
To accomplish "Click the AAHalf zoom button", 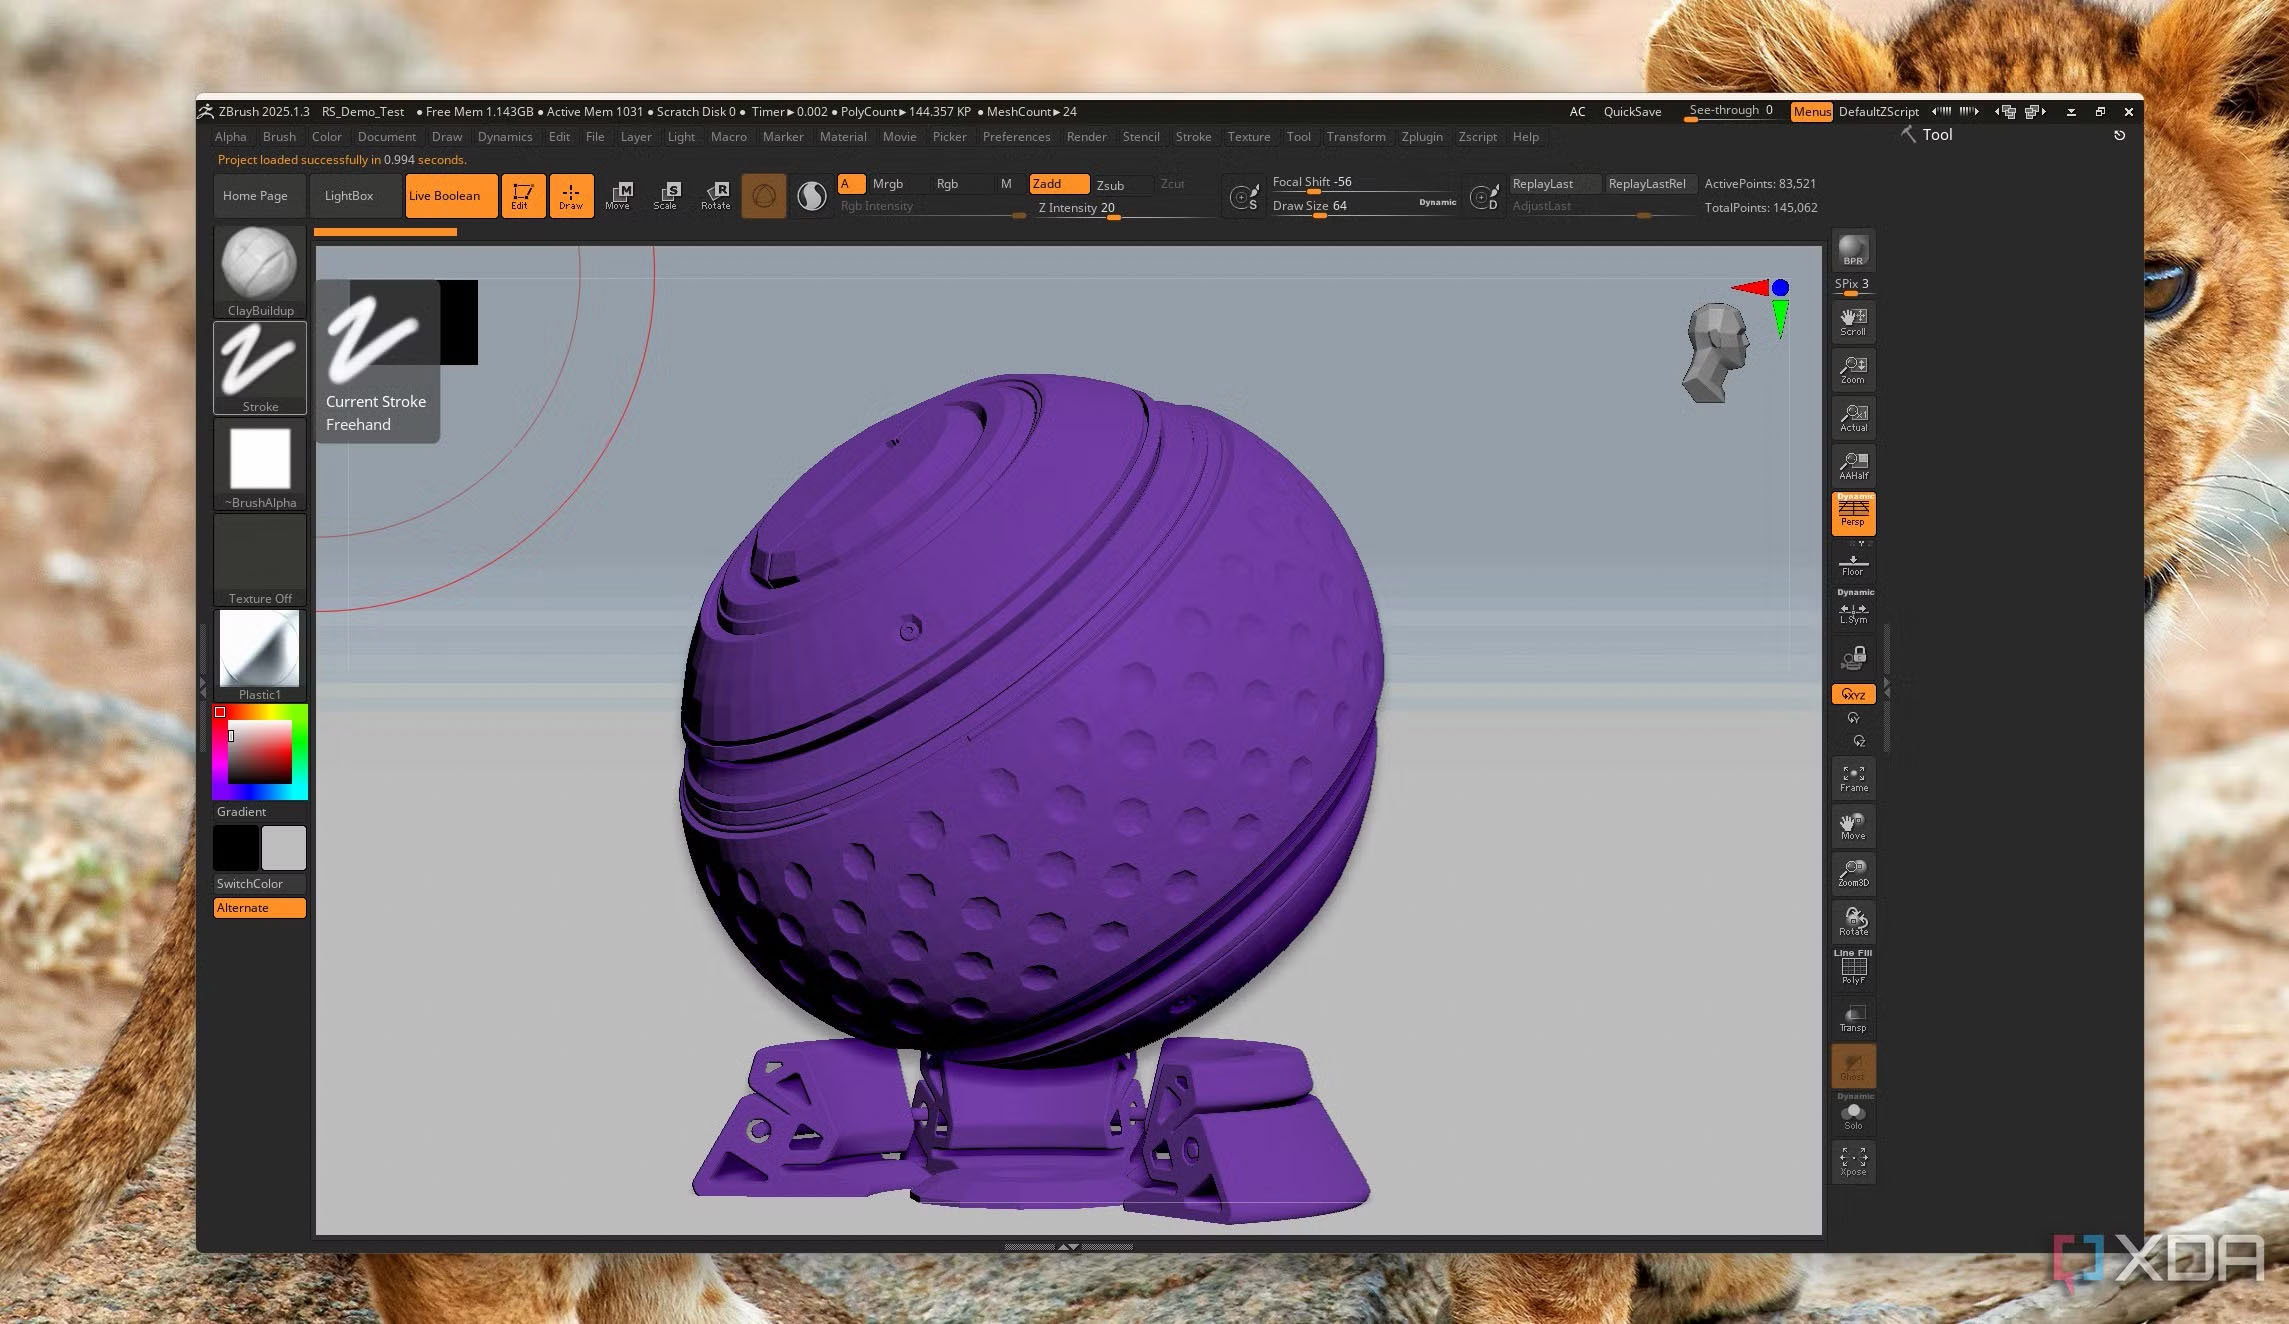I will 1853,465.
